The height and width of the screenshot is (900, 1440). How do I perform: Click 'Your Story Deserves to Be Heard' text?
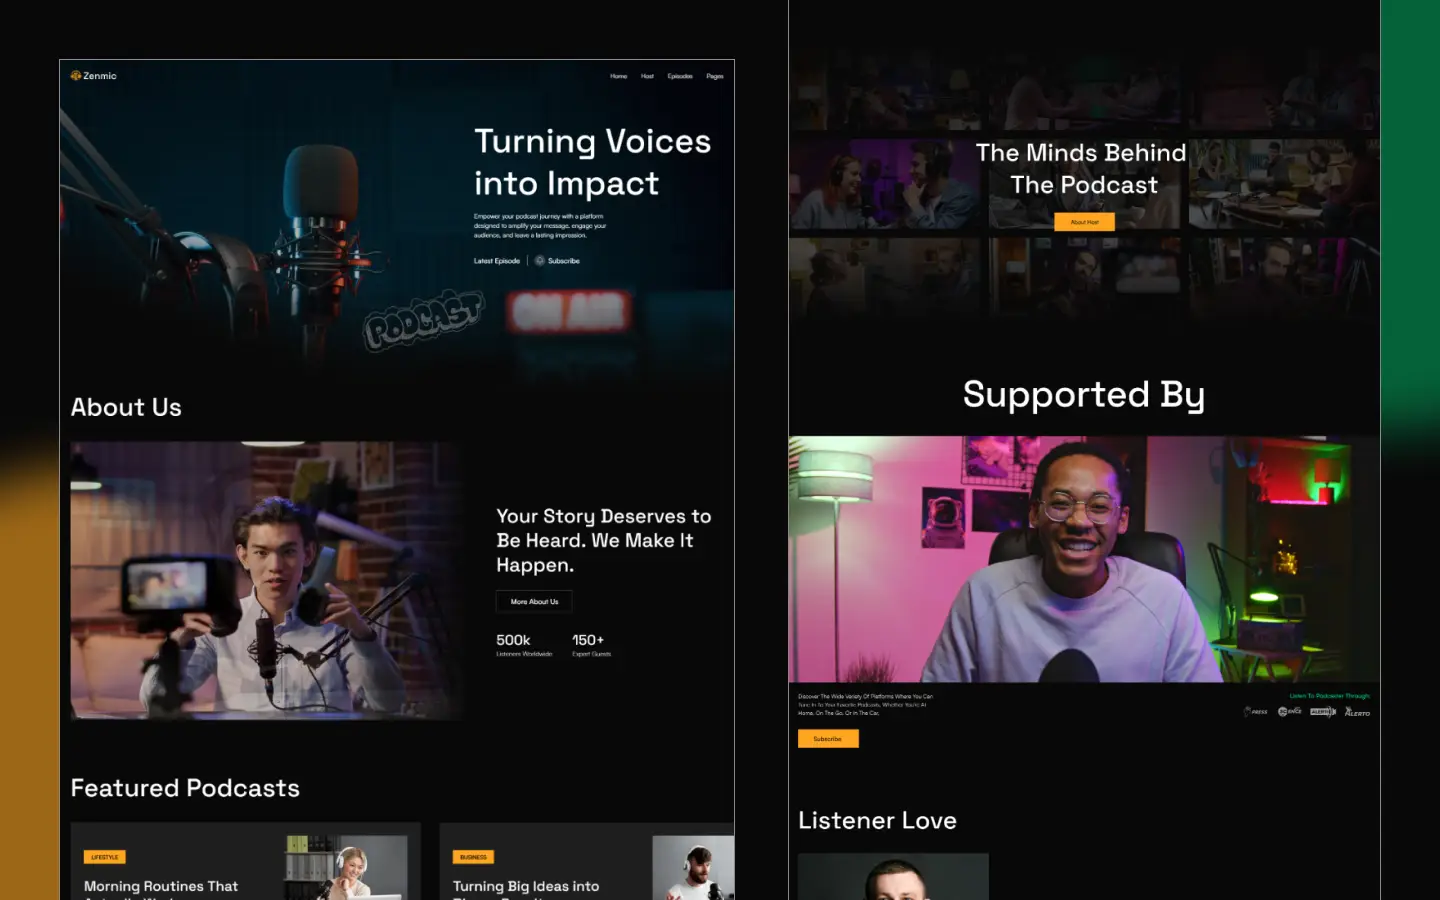(x=603, y=540)
